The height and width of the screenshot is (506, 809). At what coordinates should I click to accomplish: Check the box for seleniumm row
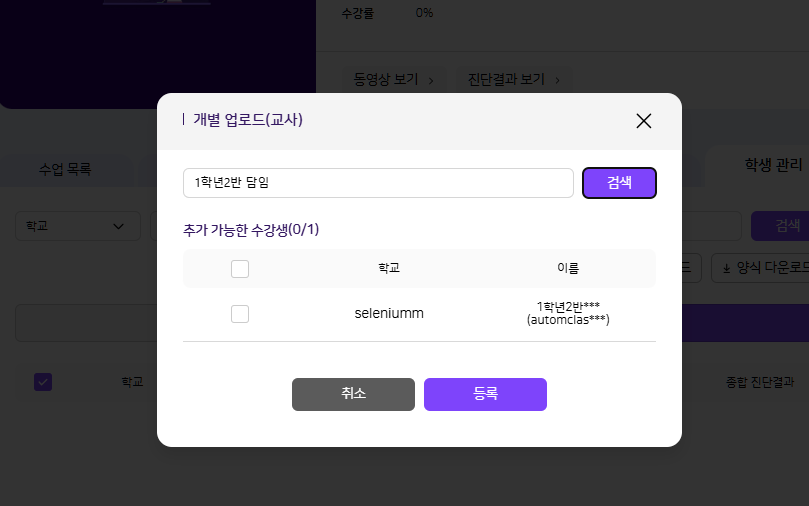pyautogui.click(x=240, y=314)
